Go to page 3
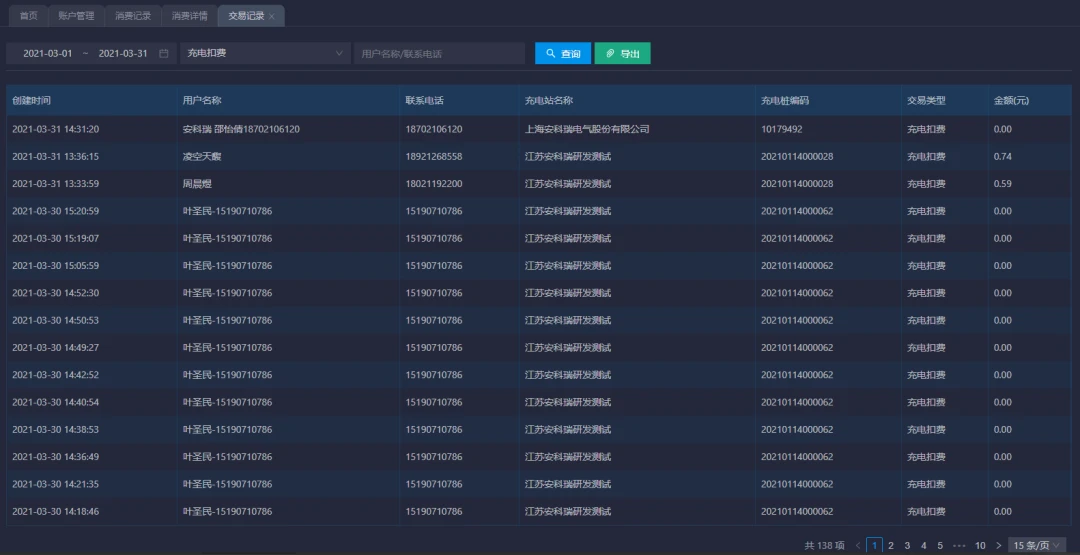Image resolution: width=1080 pixels, height=555 pixels. [x=907, y=545]
